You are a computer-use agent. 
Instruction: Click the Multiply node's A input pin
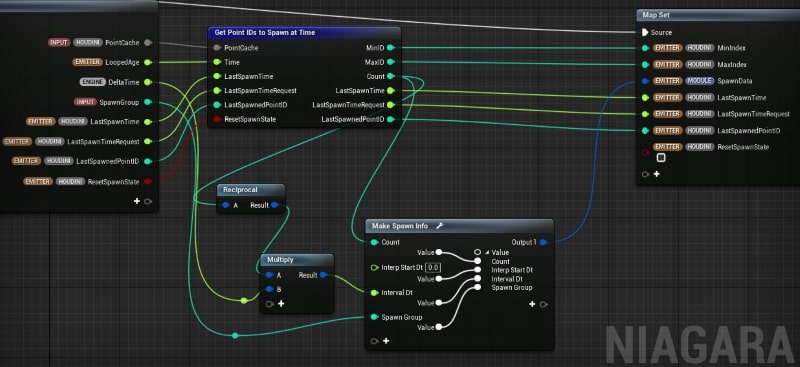tap(269, 275)
